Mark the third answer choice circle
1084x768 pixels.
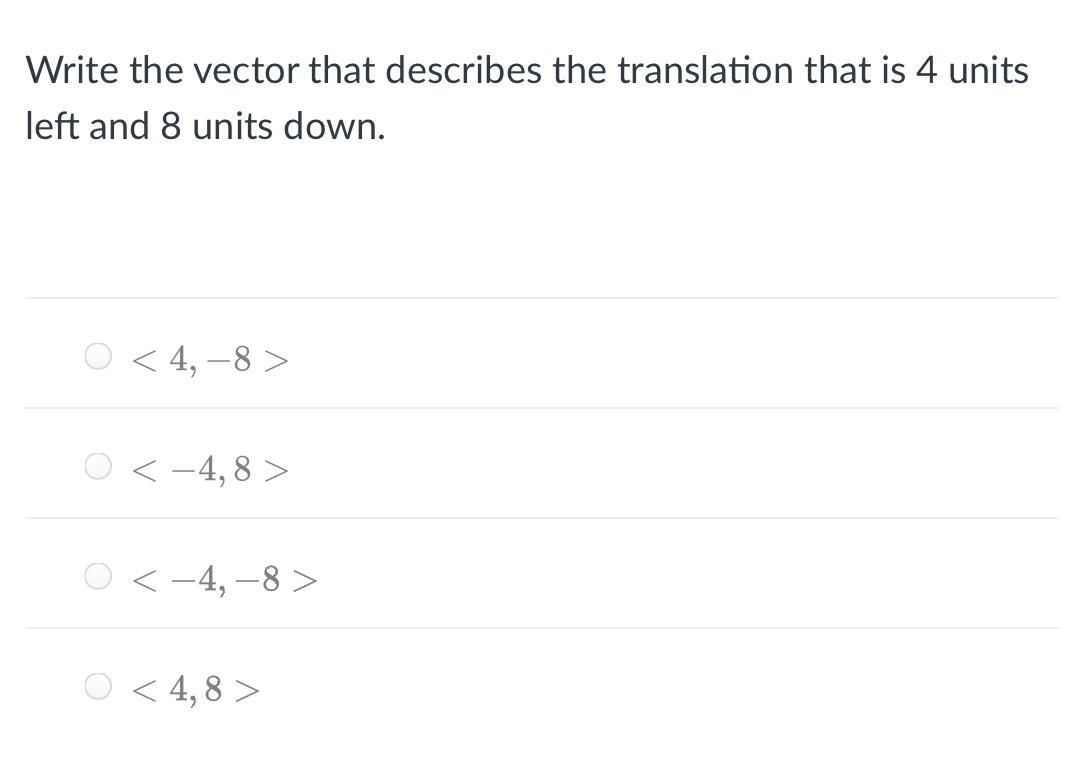pyautogui.click(x=98, y=577)
